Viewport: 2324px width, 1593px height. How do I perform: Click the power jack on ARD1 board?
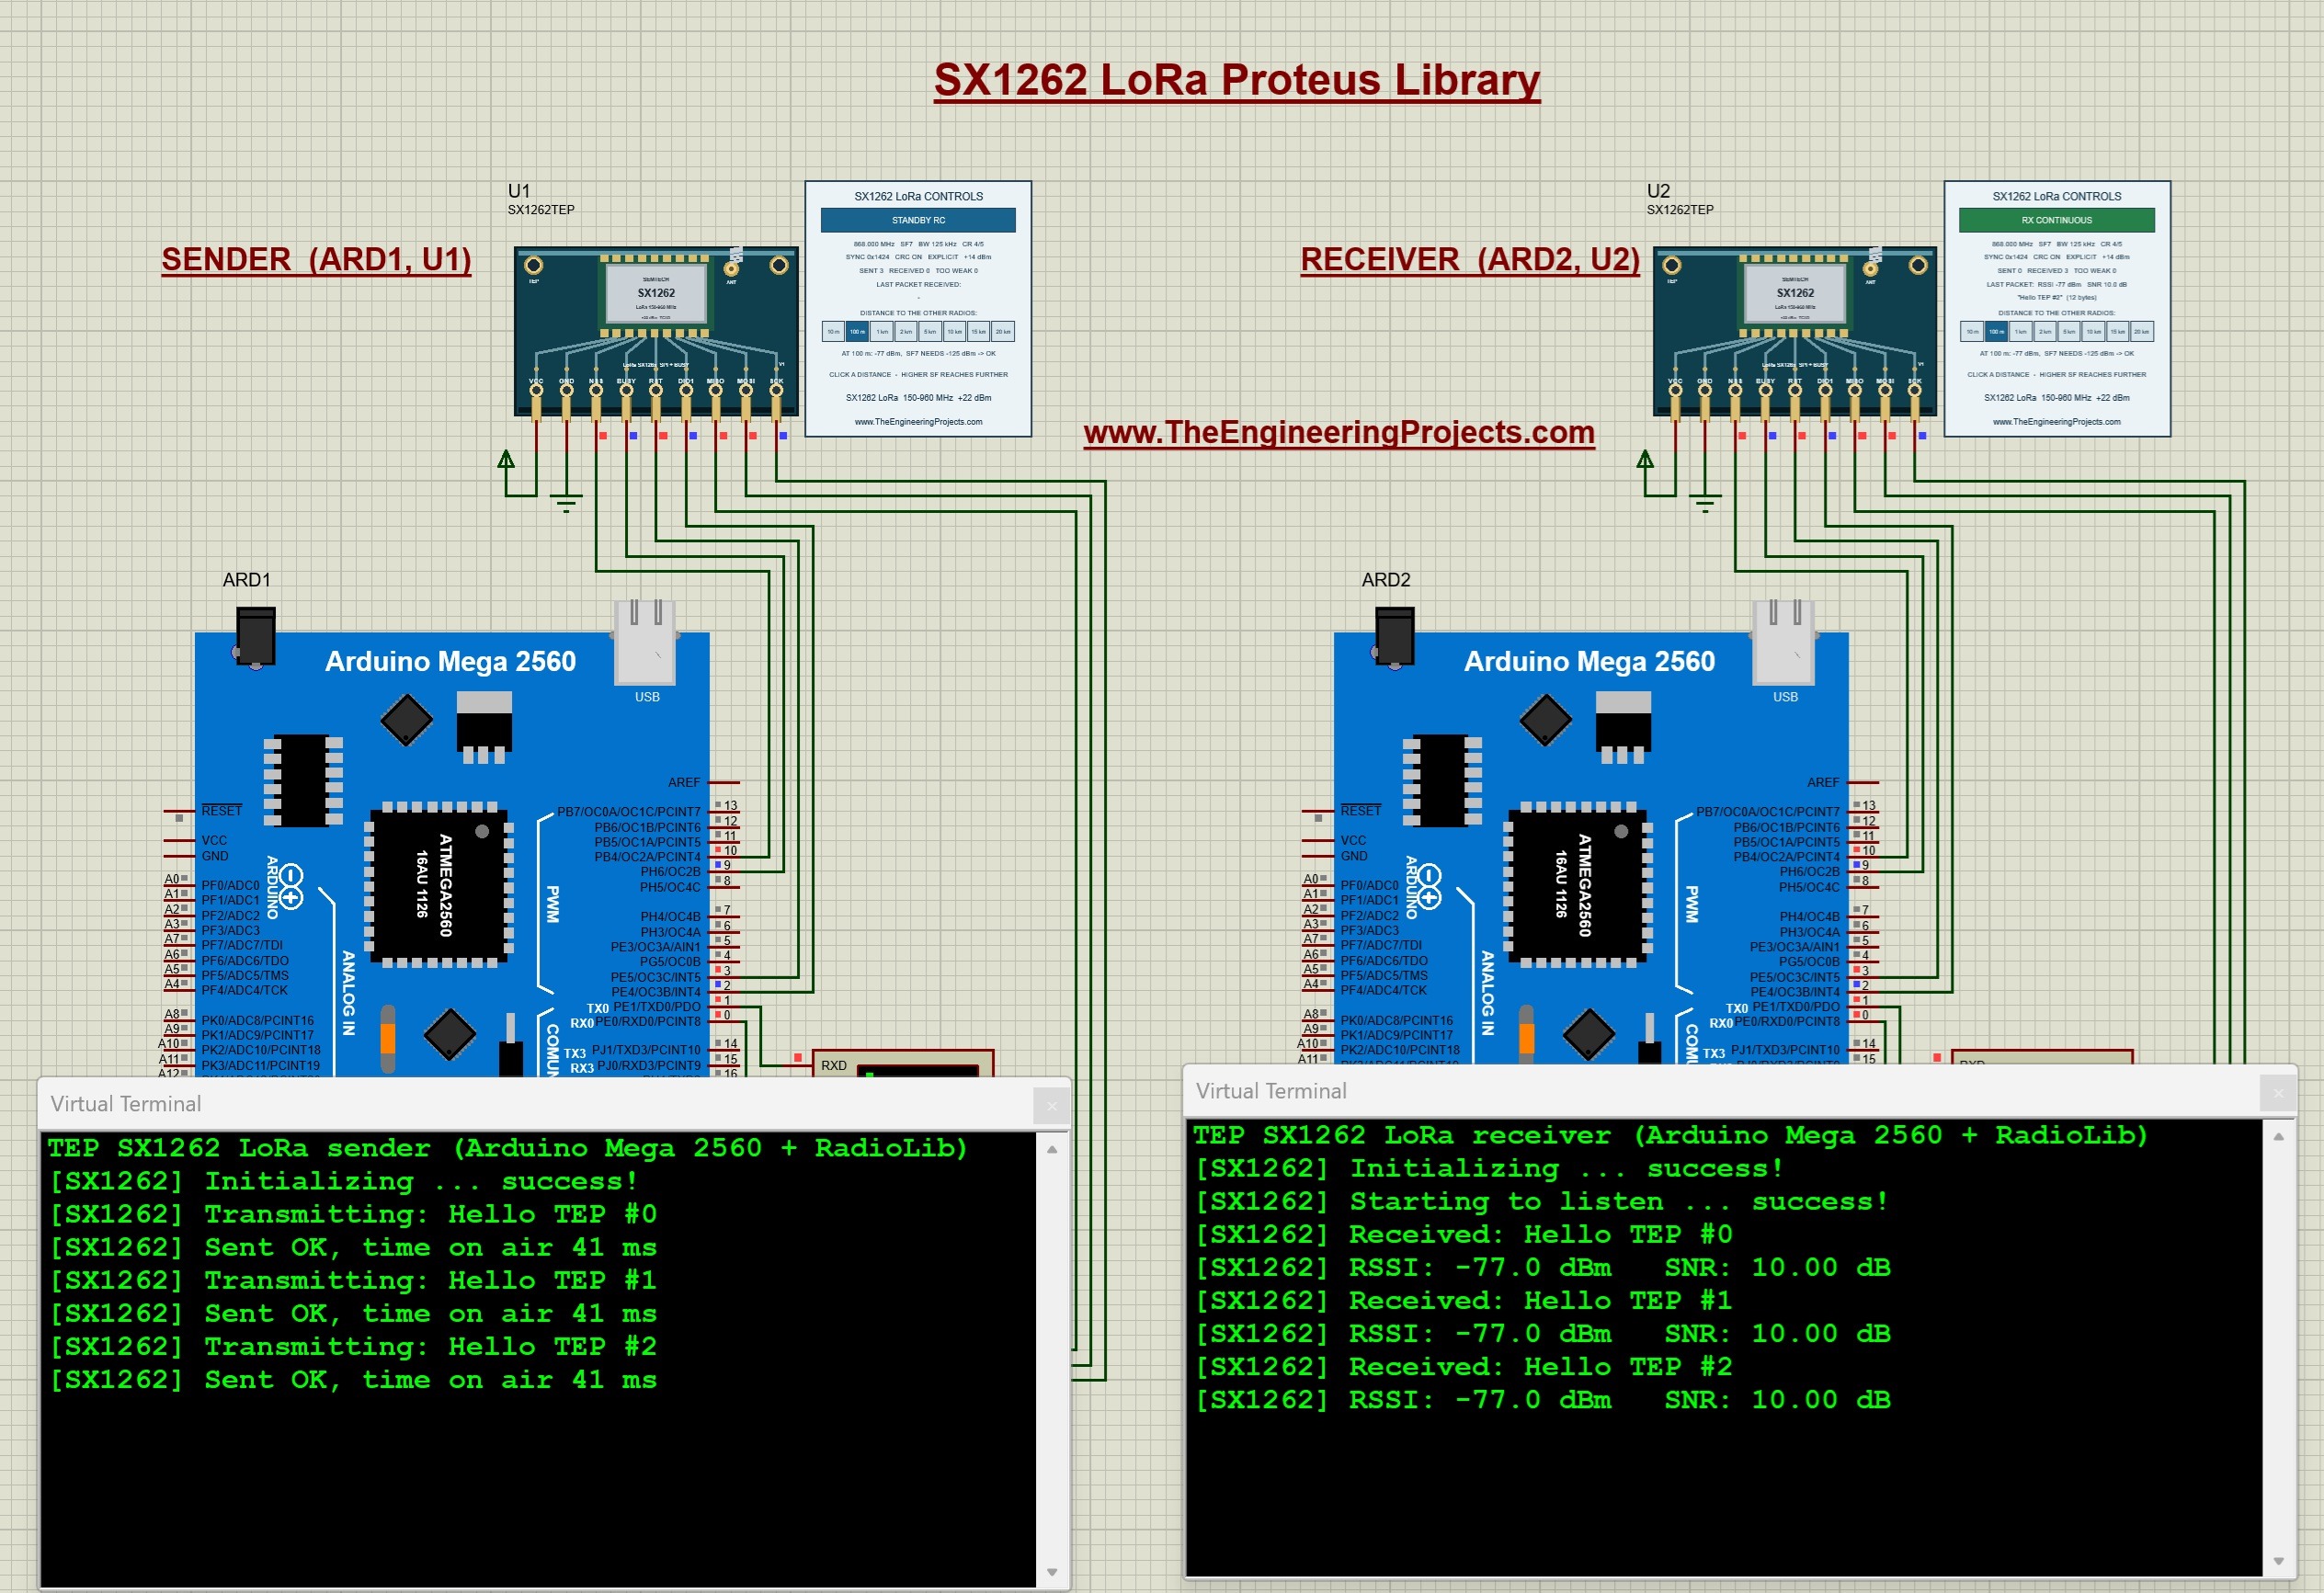point(255,637)
